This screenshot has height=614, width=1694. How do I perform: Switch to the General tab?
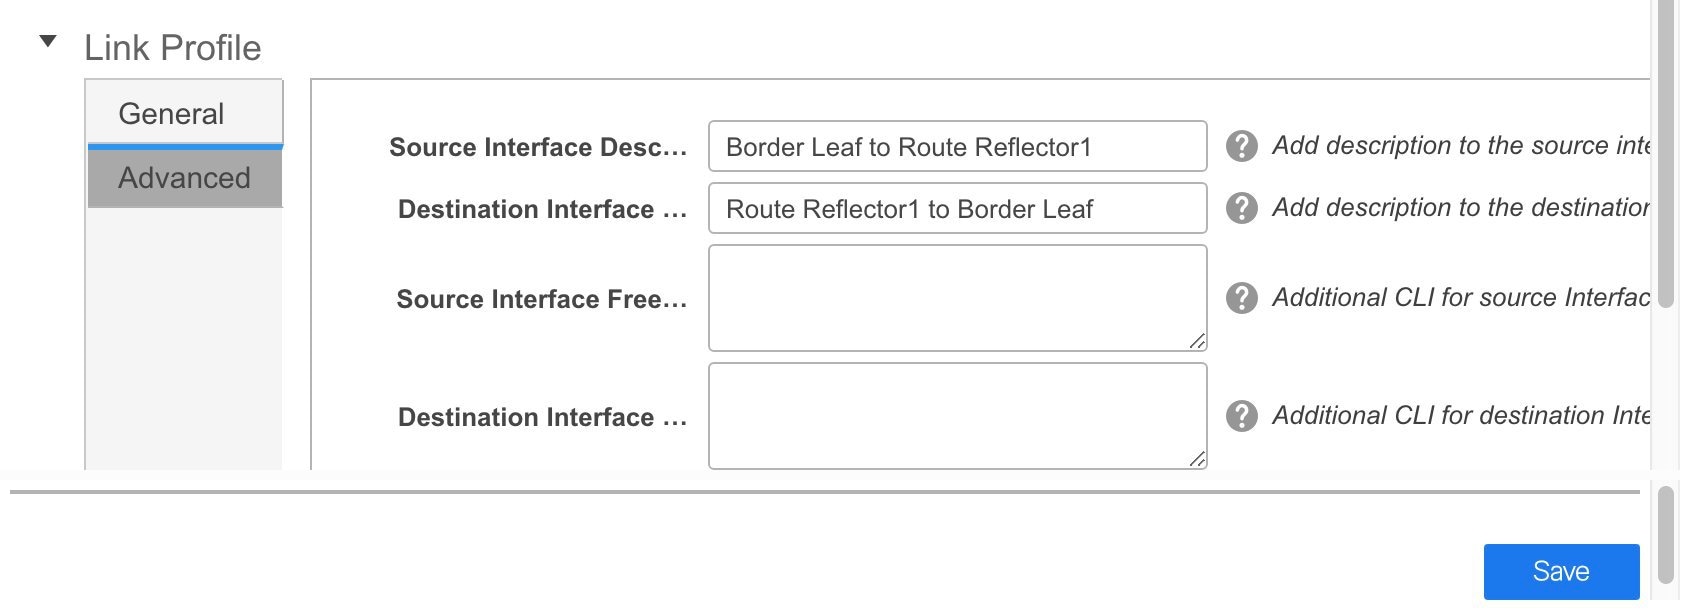click(171, 114)
